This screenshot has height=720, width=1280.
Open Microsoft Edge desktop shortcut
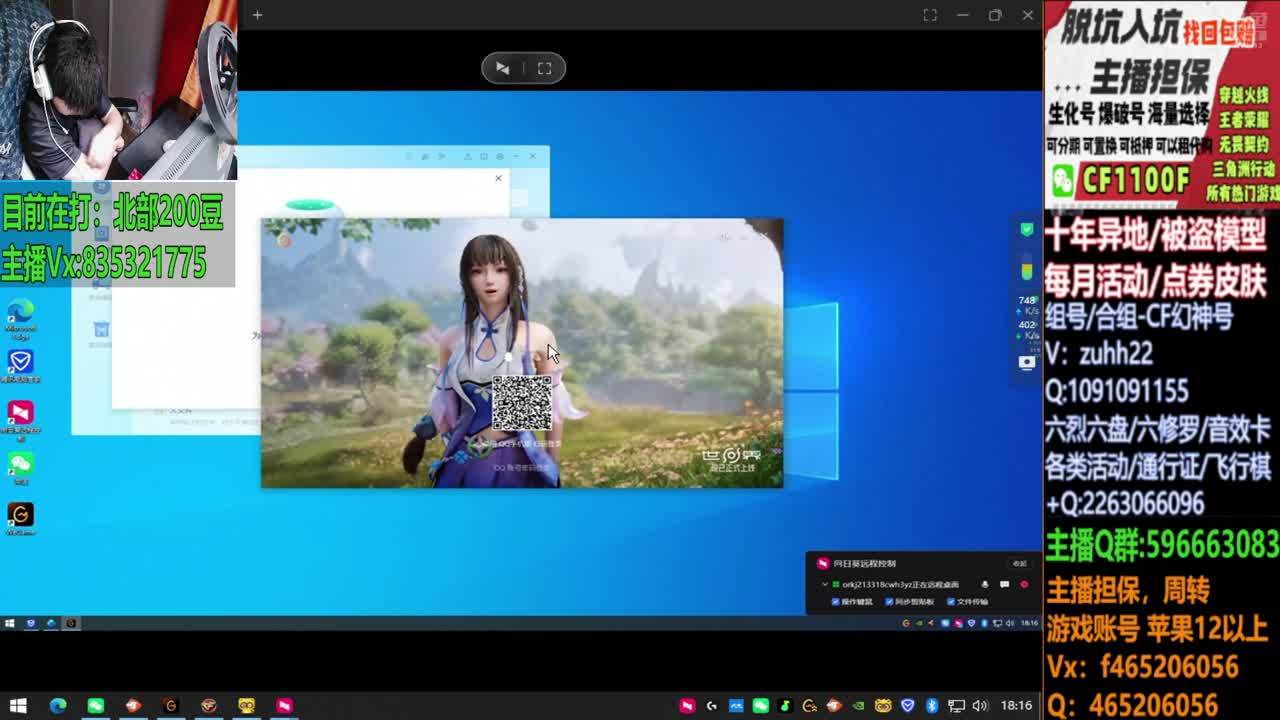coord(20,312)
